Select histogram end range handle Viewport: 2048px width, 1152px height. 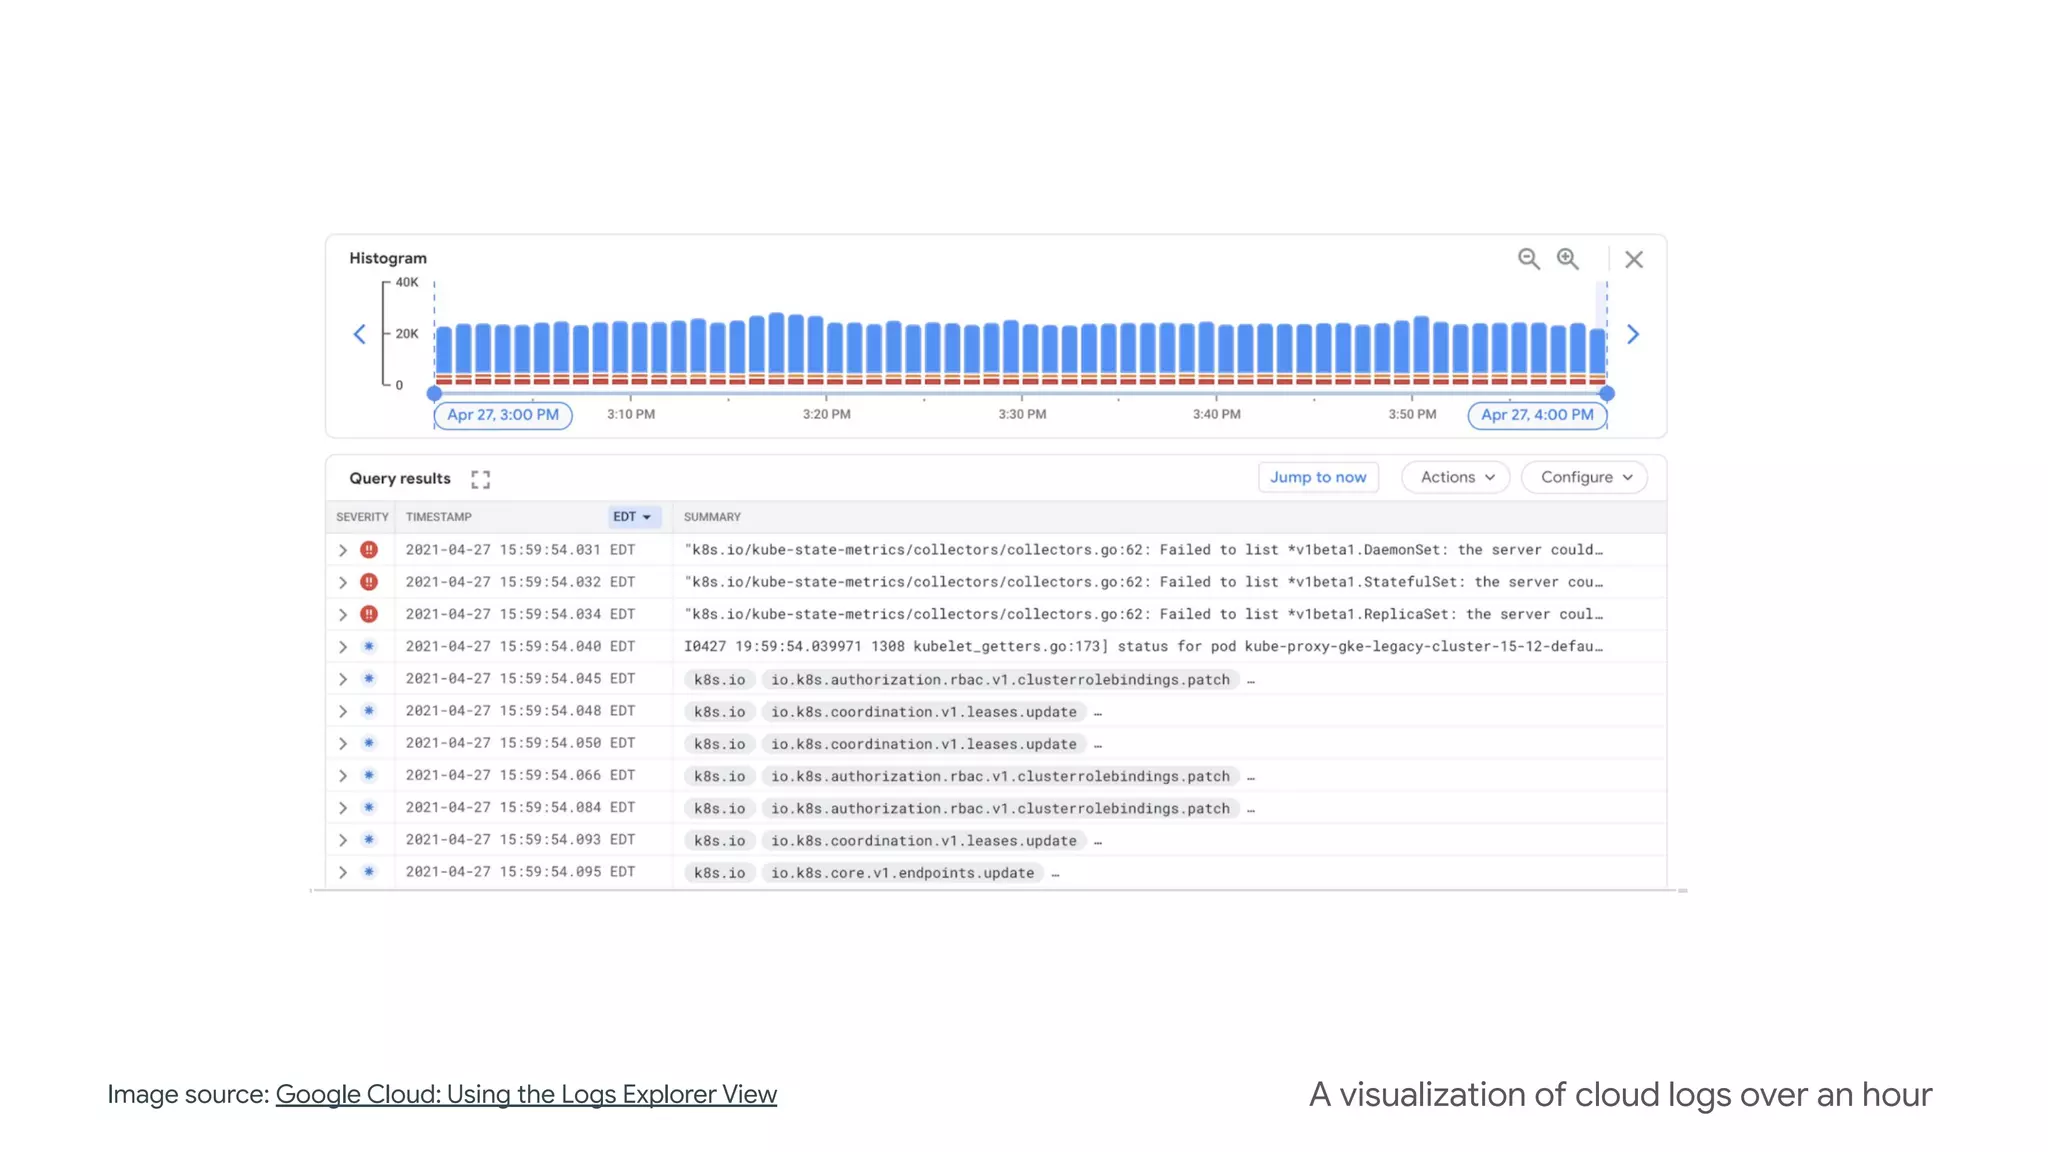pos(1607,393)
